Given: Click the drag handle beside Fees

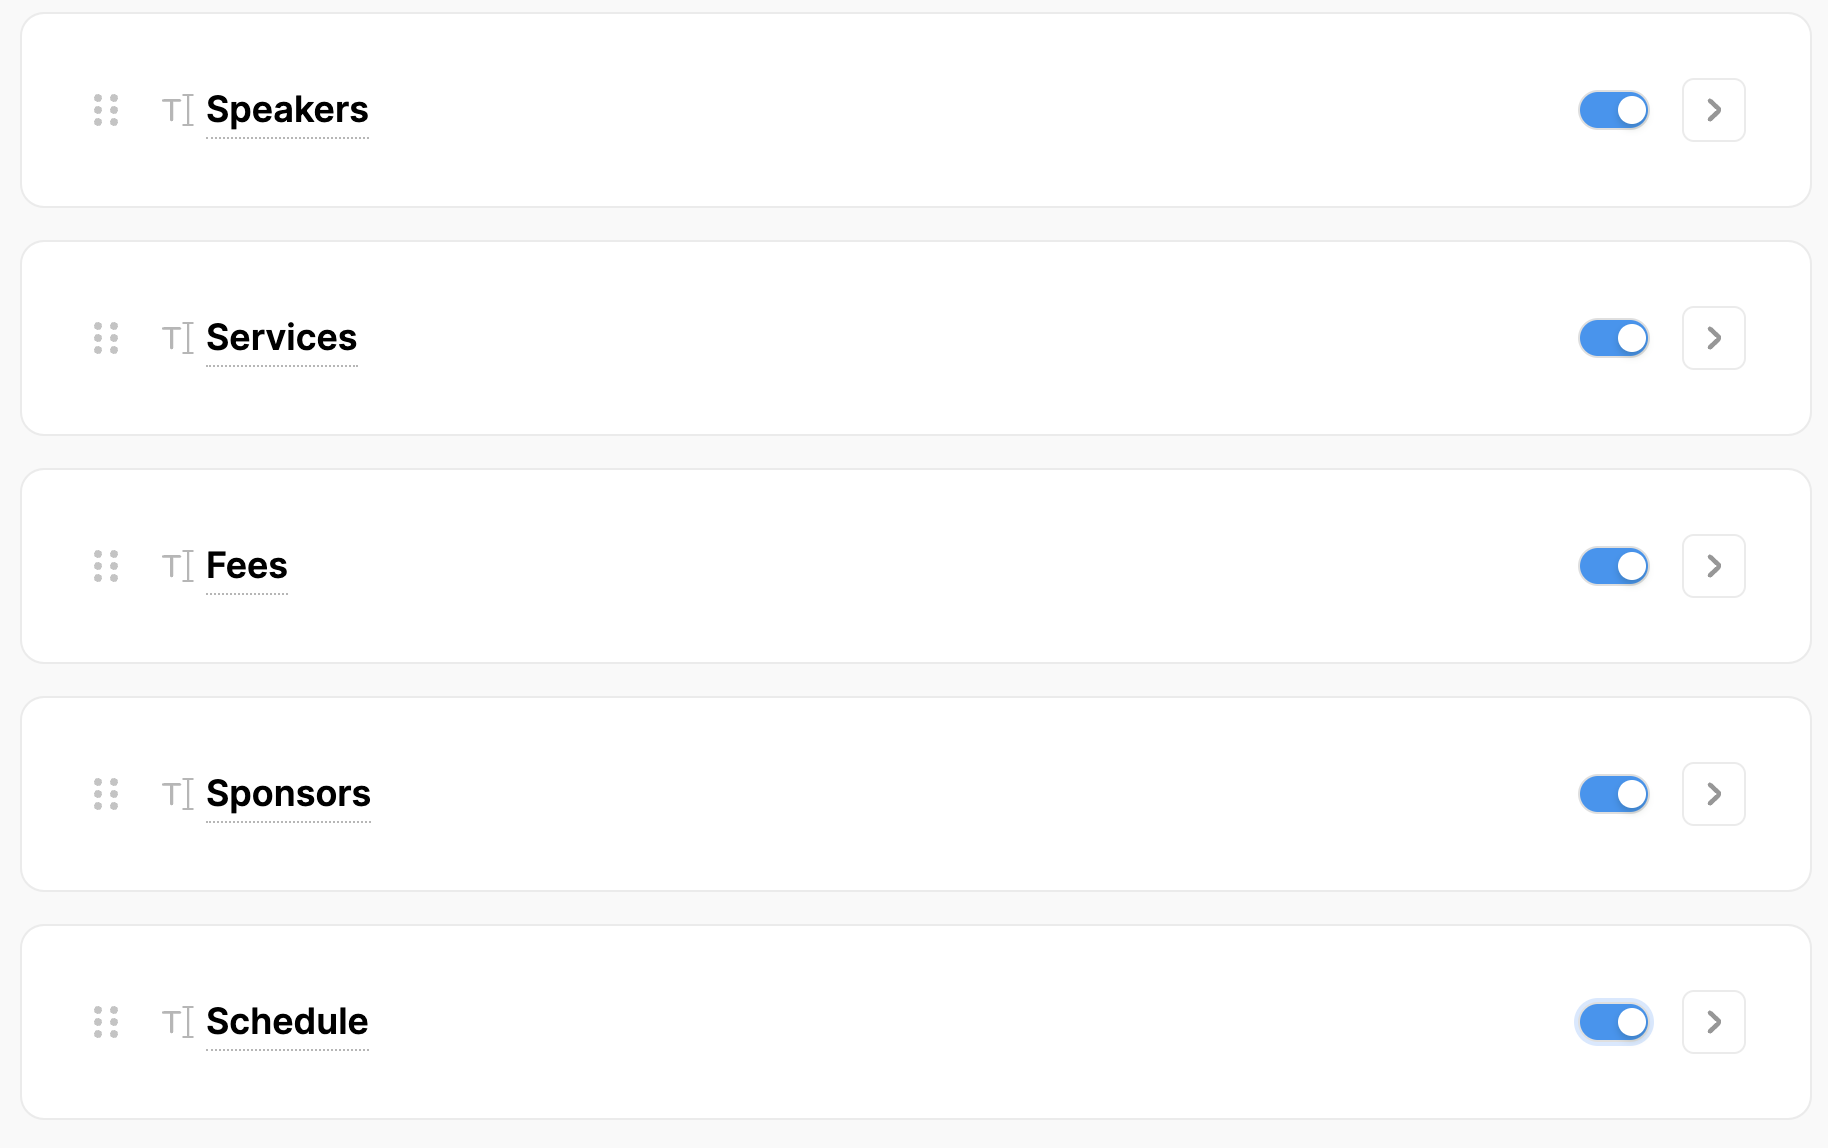Looking at the screenshot, I should coord(106,566).
